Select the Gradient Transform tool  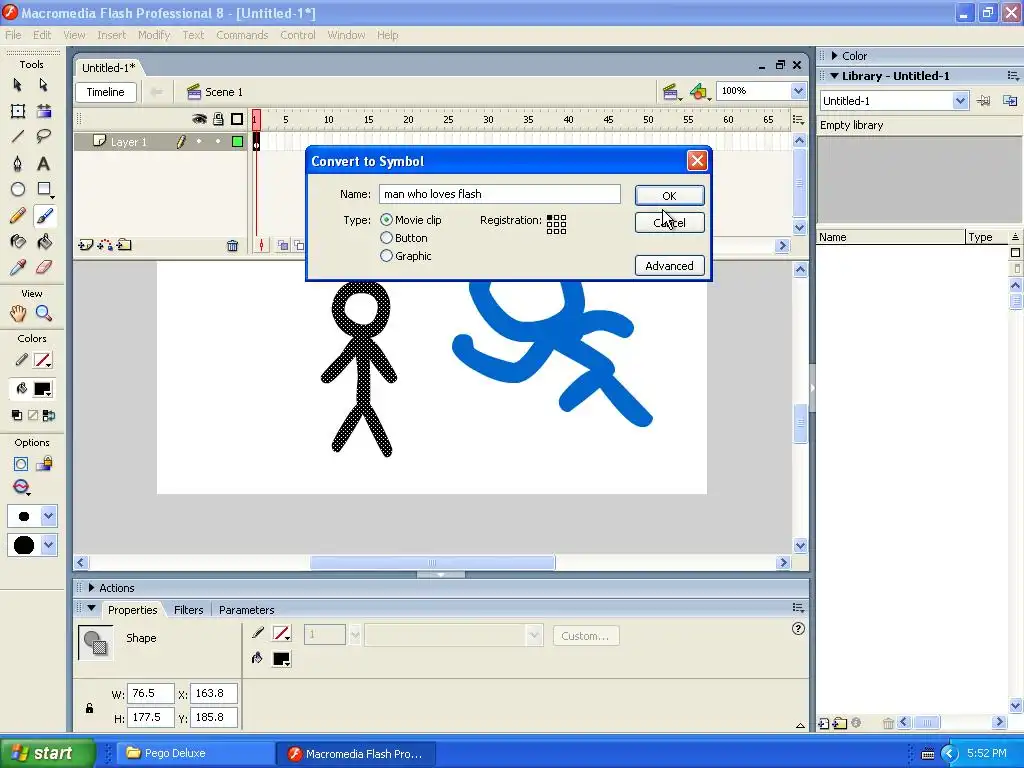tap(44, 111)
